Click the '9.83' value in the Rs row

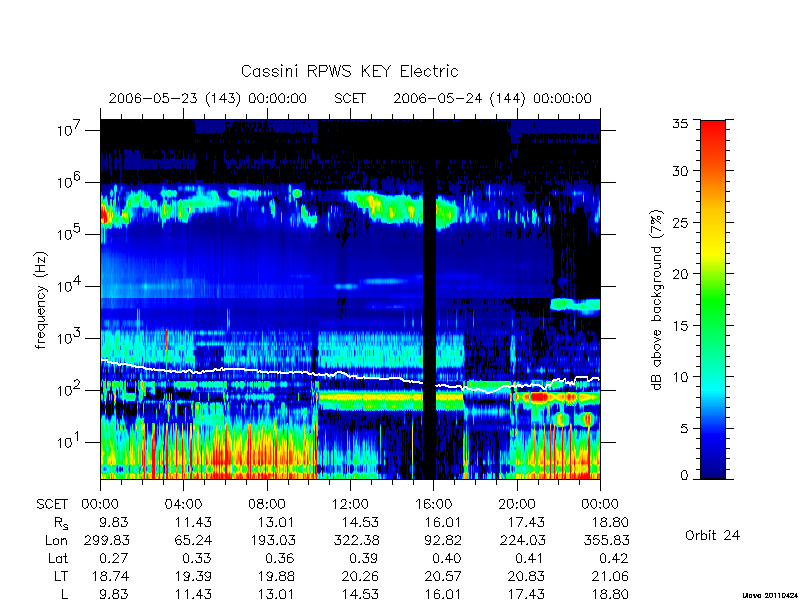point(114,522)
